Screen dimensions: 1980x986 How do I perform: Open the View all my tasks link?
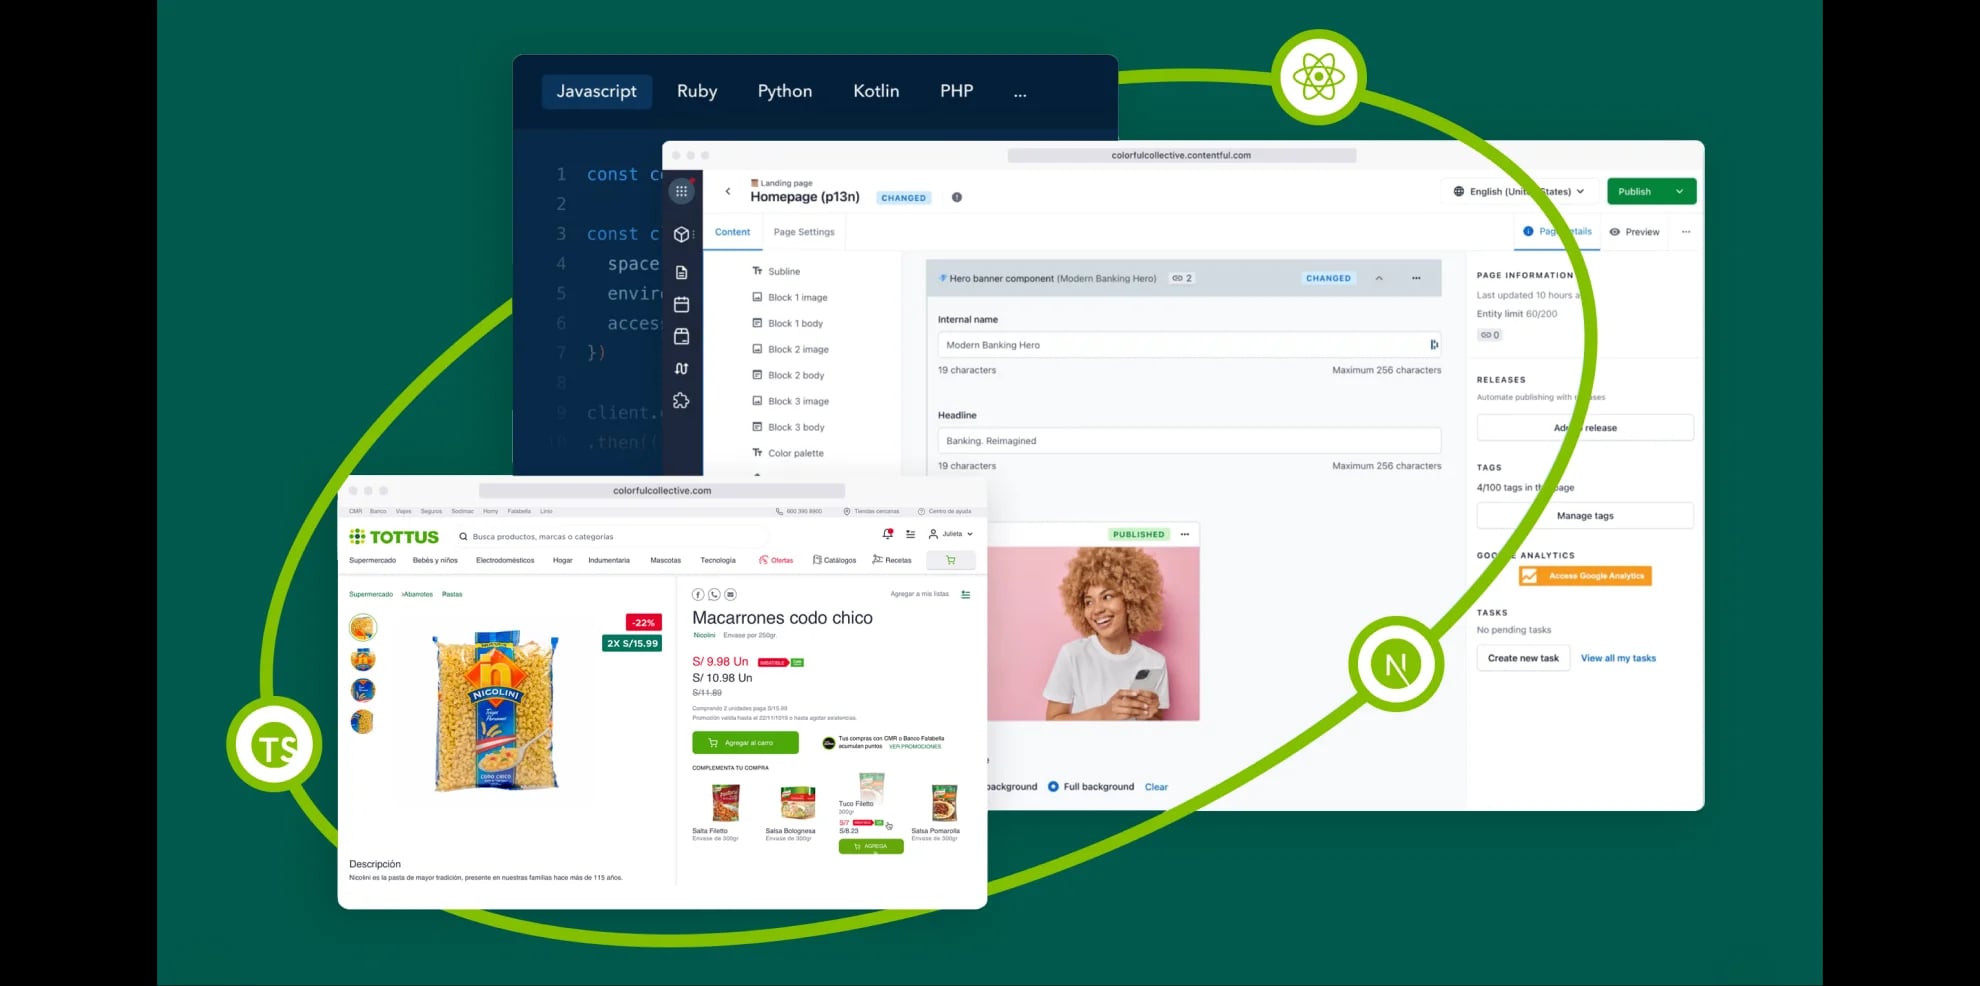coord(1617,658)
